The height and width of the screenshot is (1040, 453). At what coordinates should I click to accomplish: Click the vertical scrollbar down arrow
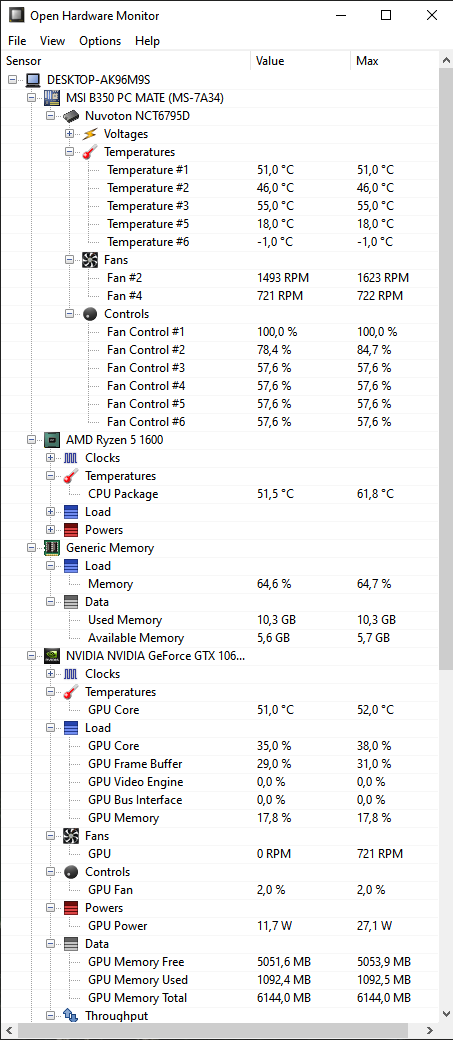tap(446, 1014)
